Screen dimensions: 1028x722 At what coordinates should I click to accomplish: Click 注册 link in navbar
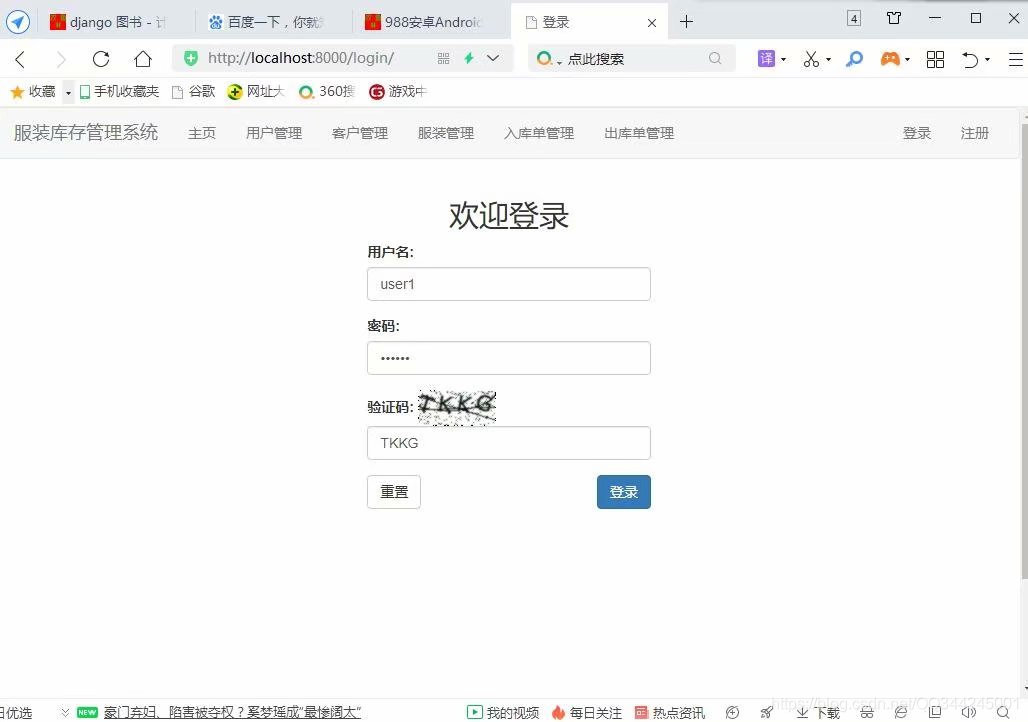coord(974,133)
